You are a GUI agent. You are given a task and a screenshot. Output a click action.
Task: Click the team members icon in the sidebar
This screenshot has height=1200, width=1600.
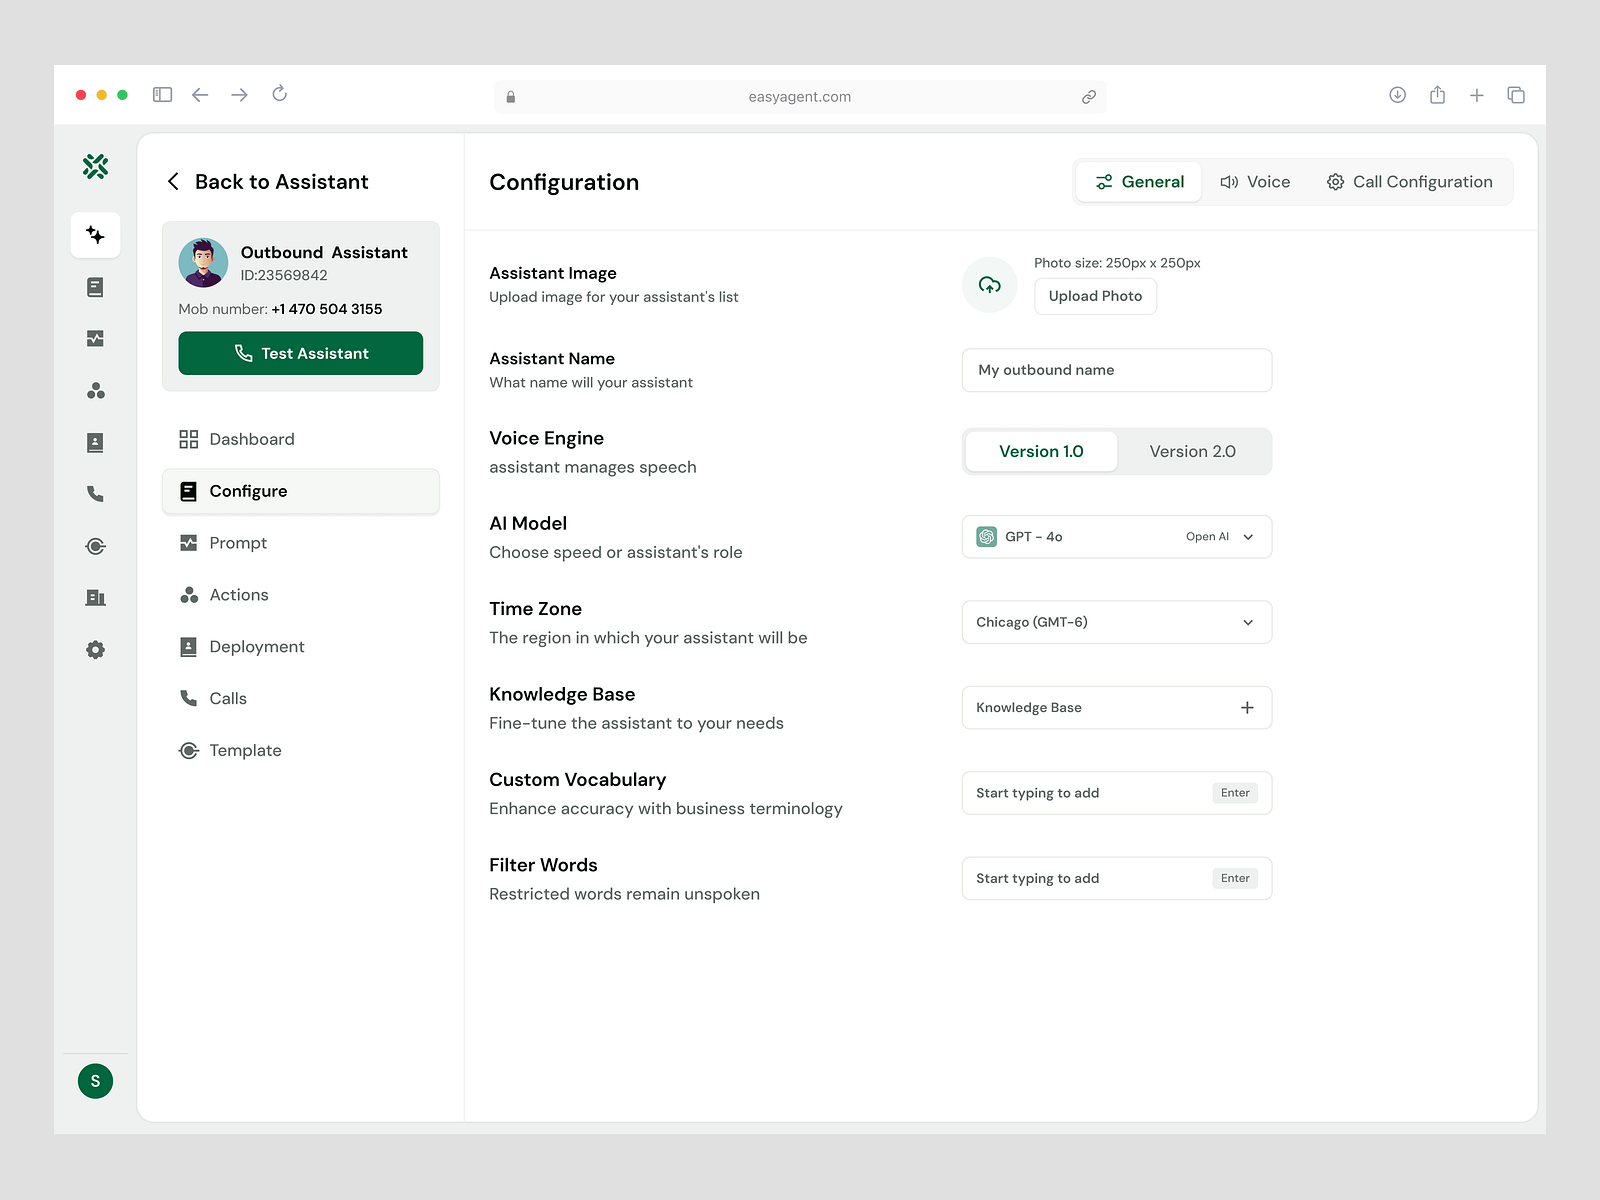(95, 391)
